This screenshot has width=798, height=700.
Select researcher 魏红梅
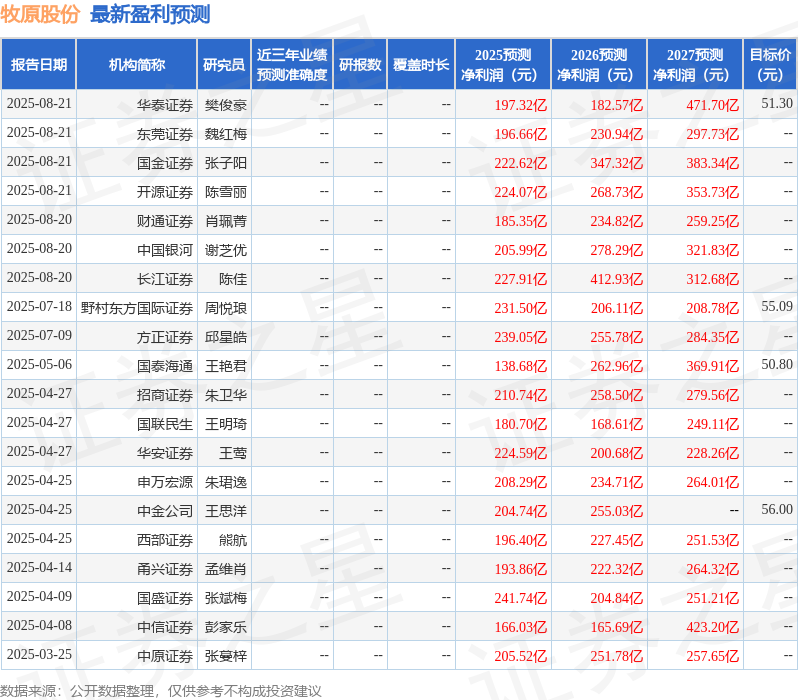point(226,134)
